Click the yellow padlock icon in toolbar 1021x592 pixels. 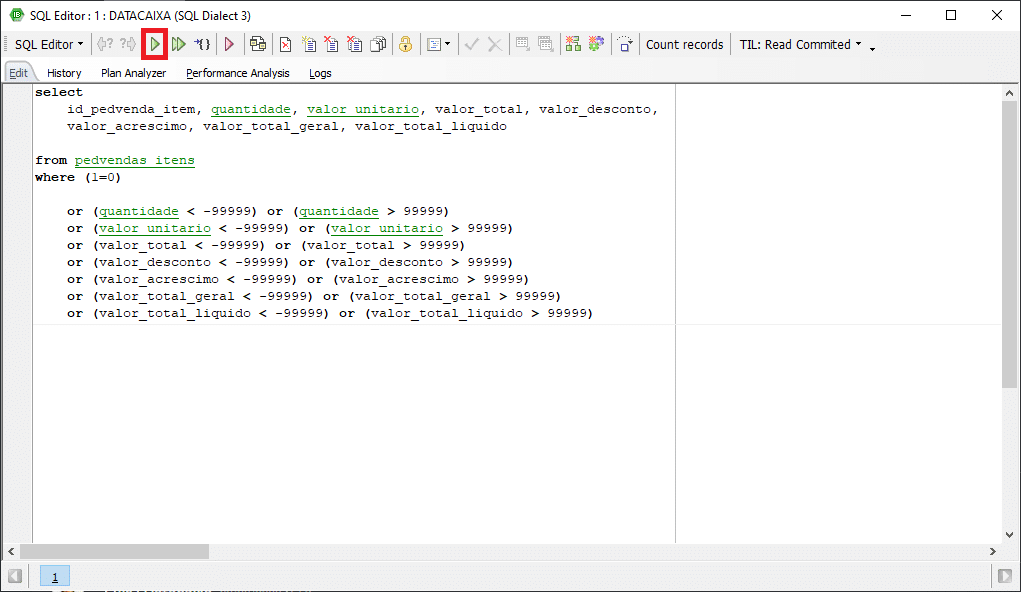coord(405,44)
